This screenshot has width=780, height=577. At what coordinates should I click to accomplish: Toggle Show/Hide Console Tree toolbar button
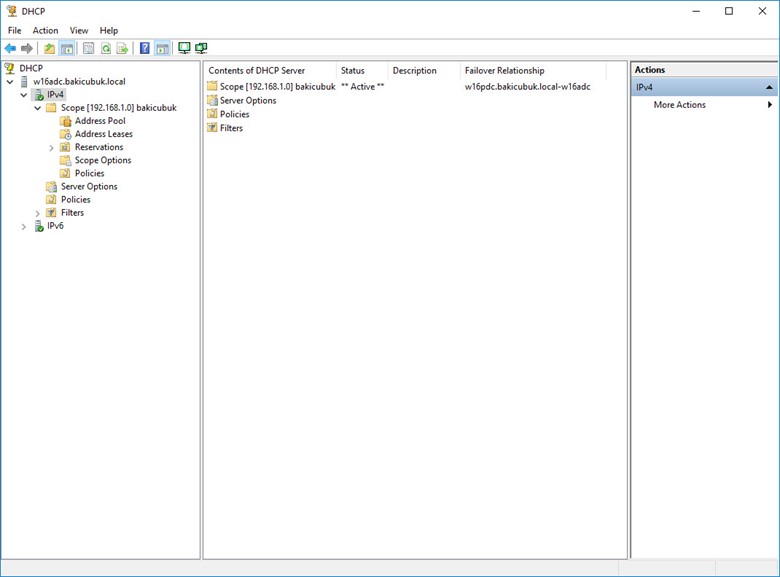pos(66,48)
